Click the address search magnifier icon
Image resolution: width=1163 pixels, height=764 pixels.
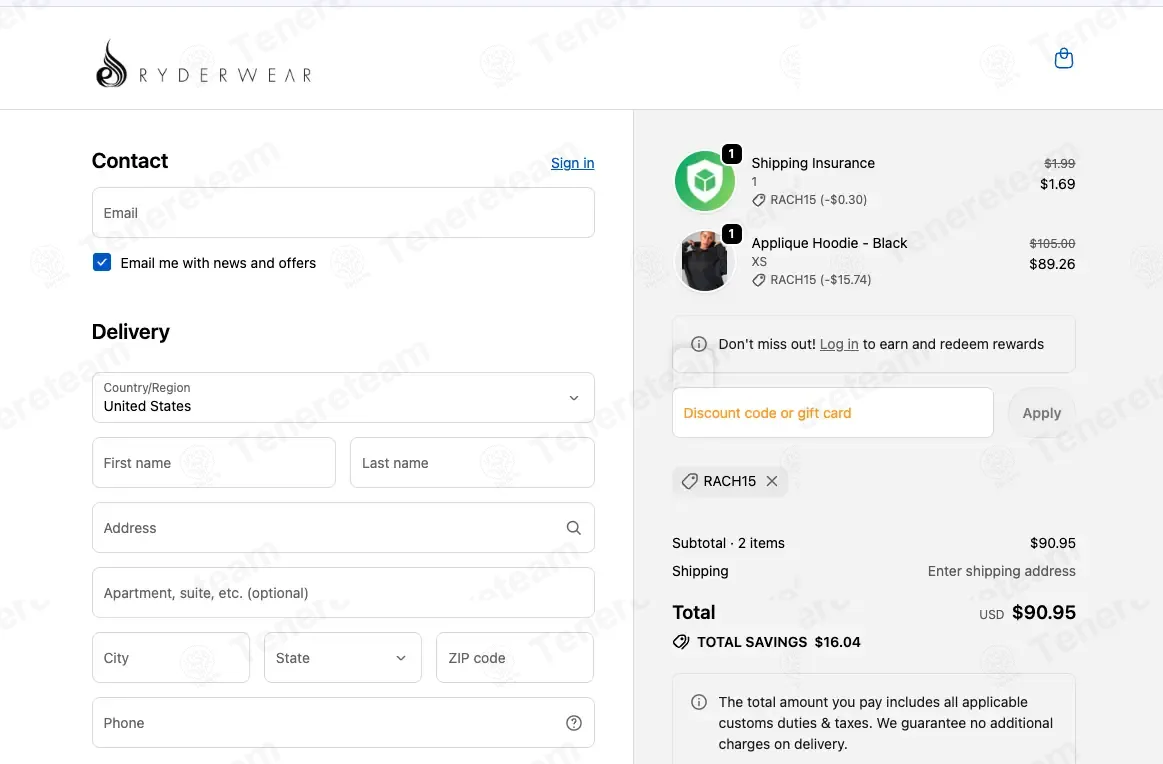pos(573,527)
